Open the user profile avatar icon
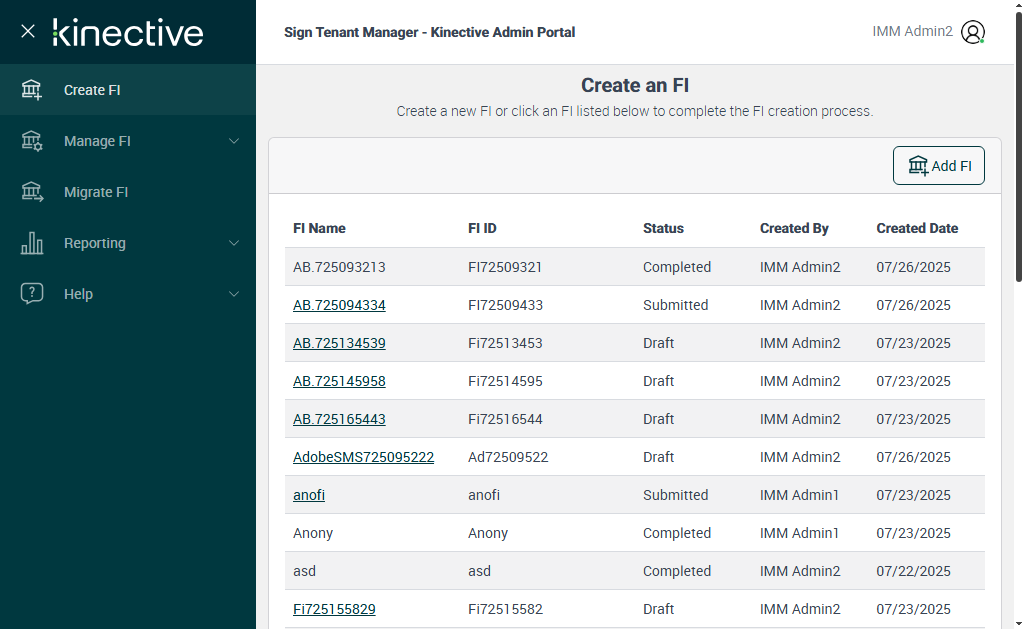The image size is (1024, 629). point(972,32)
